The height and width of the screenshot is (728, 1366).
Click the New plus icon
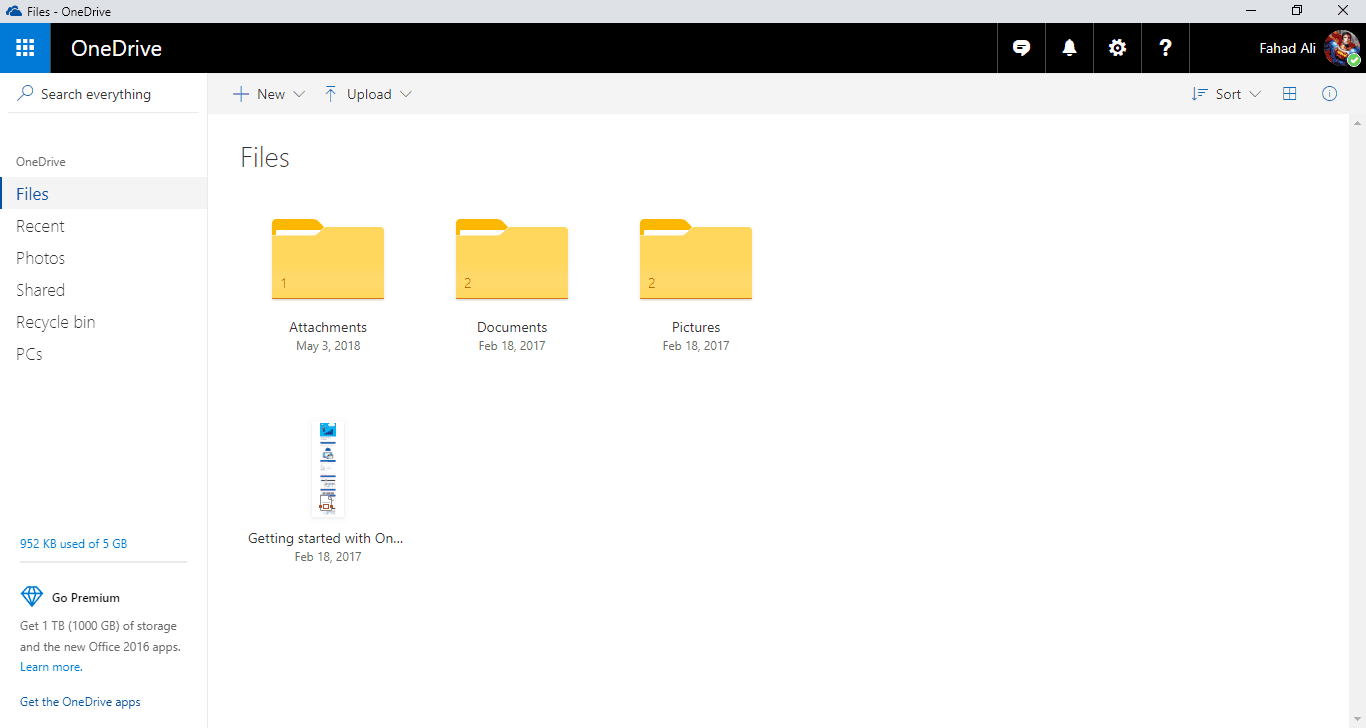[240, 94]
